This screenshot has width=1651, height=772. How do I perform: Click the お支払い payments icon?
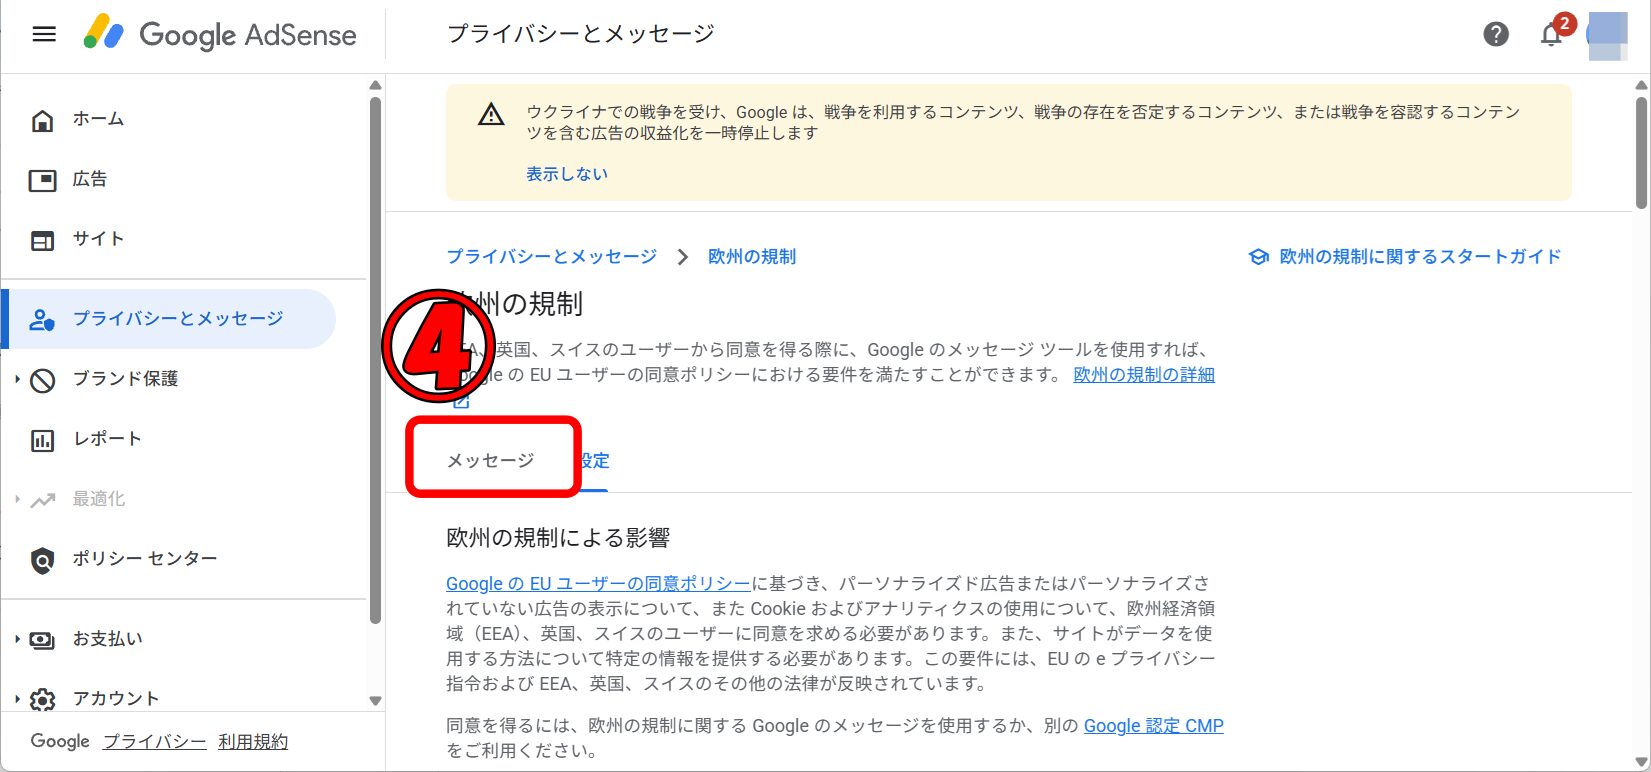pos(42,640)
